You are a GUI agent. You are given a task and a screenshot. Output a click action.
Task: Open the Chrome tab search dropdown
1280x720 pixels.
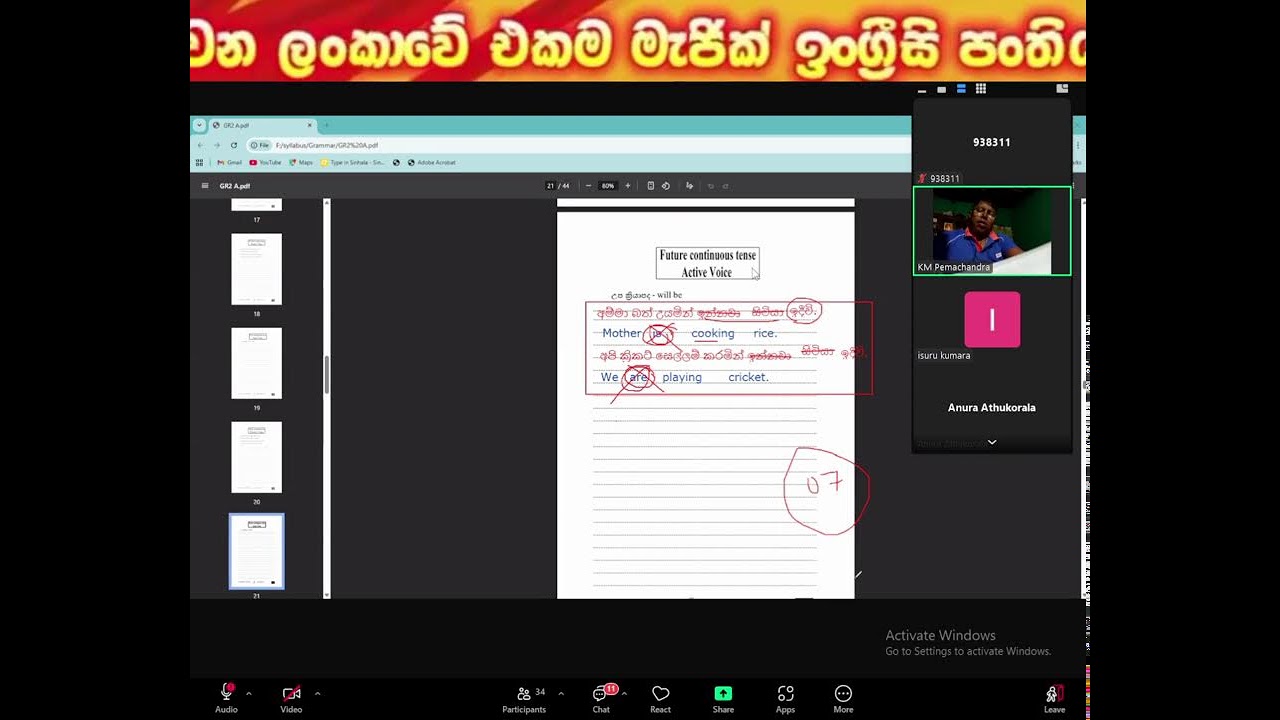coord(199,125)
